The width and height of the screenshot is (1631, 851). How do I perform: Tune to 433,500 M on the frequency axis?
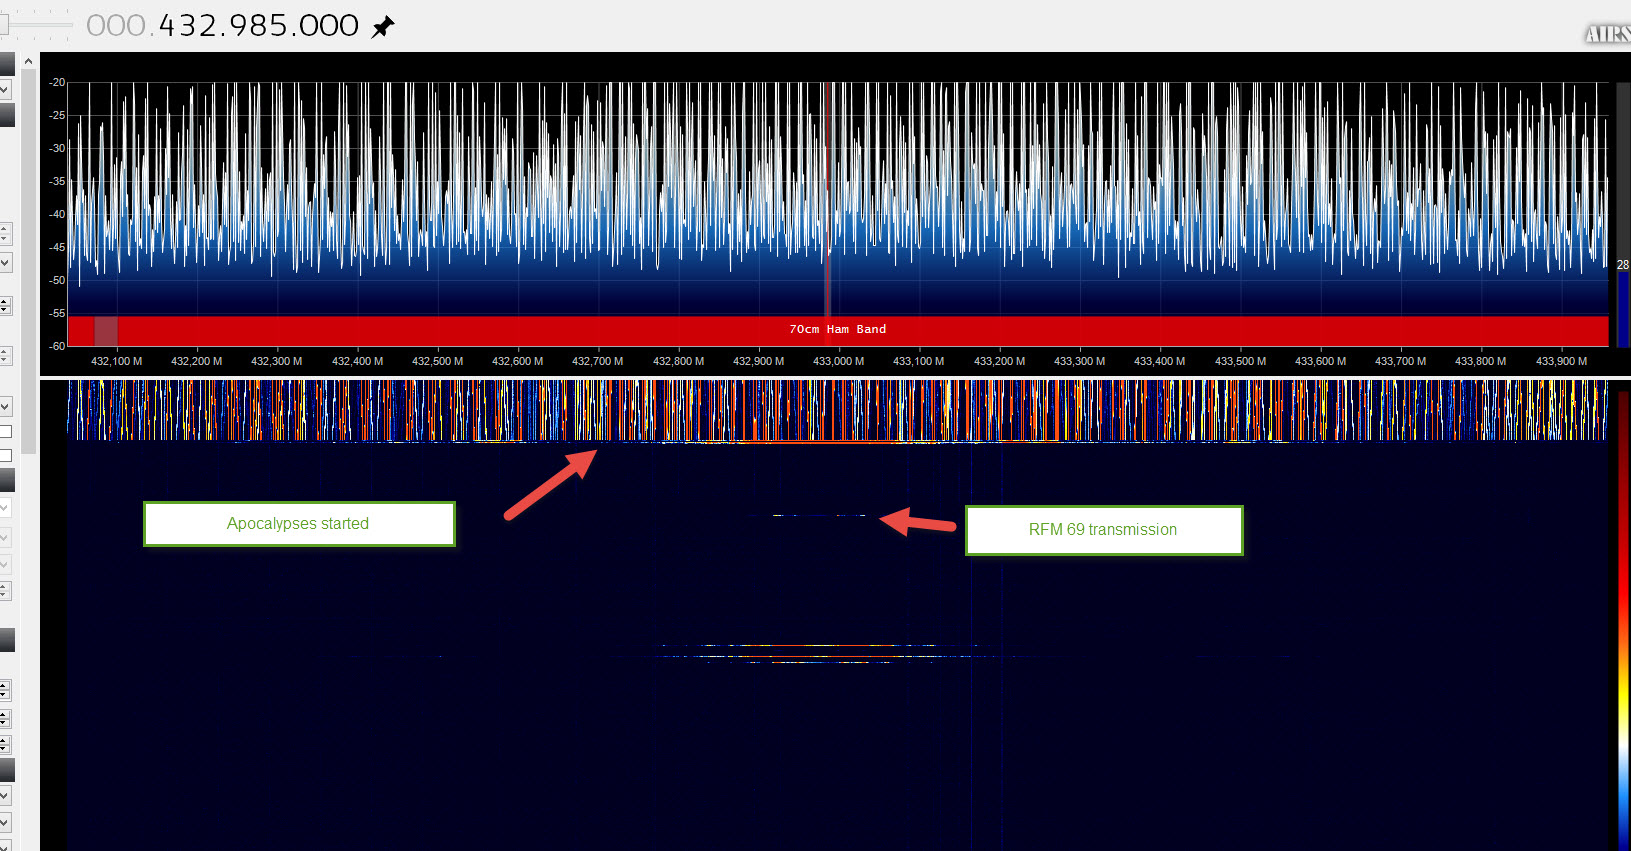click(x=1240, y=361)
